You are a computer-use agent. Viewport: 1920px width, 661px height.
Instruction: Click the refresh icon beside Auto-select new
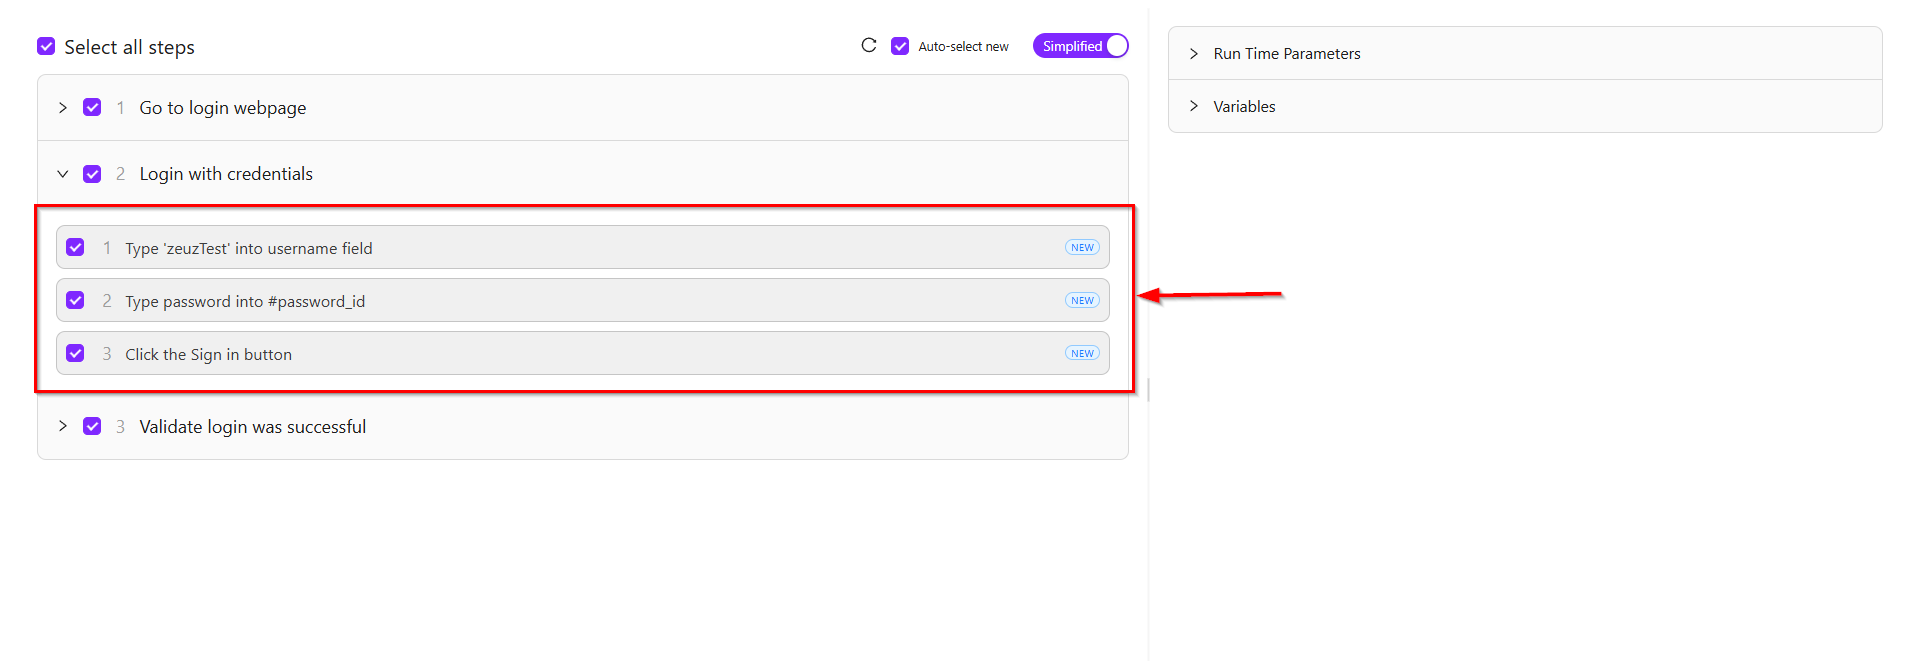(x=869, y=45)
